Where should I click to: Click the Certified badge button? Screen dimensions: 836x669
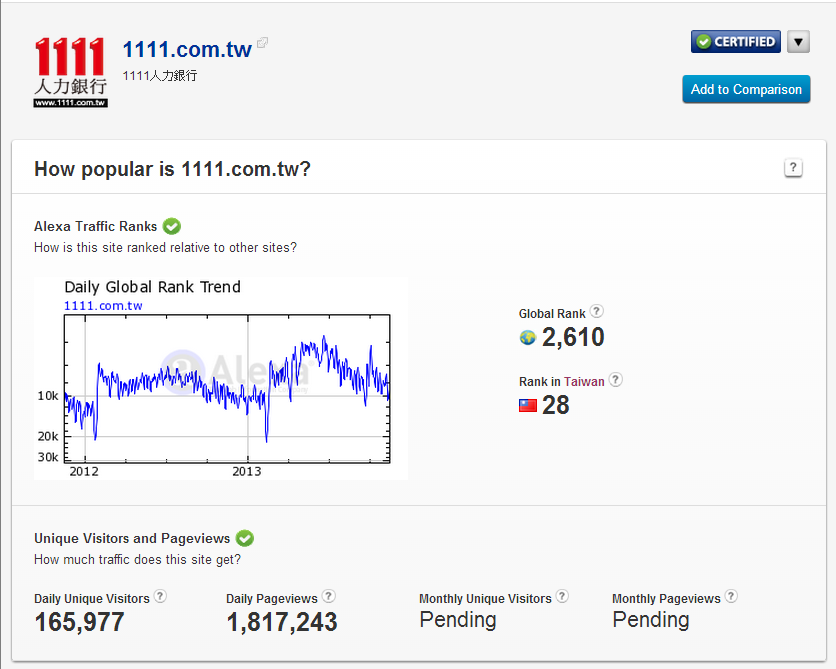pos(736,42)
